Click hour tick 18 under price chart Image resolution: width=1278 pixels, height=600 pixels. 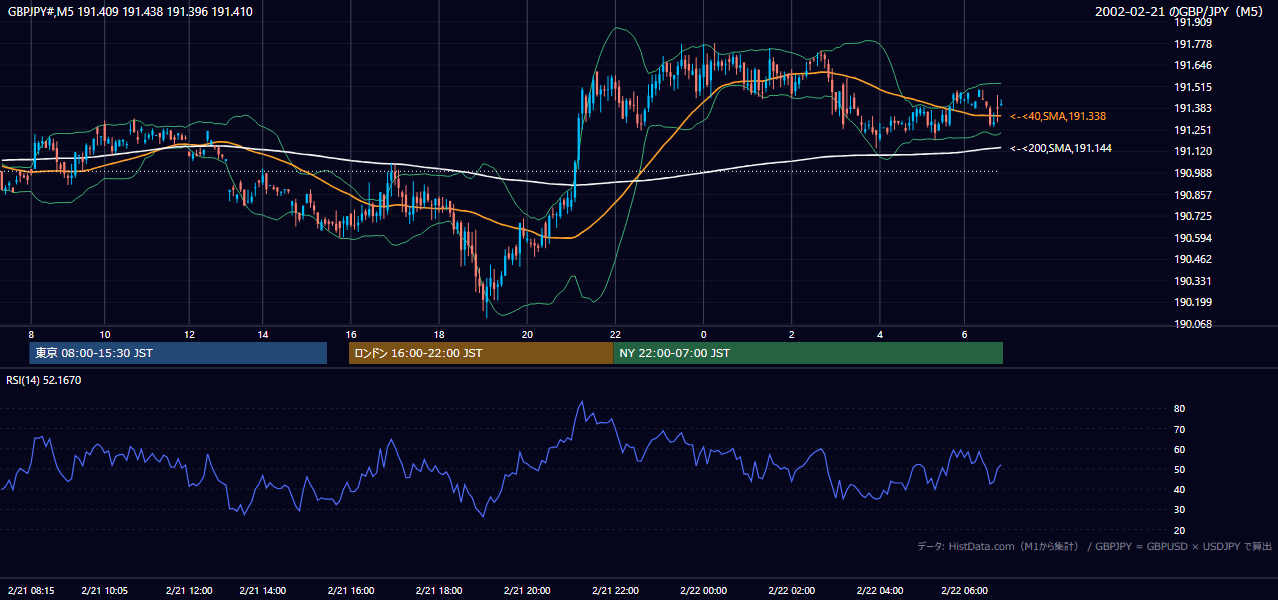coord(438,334)
